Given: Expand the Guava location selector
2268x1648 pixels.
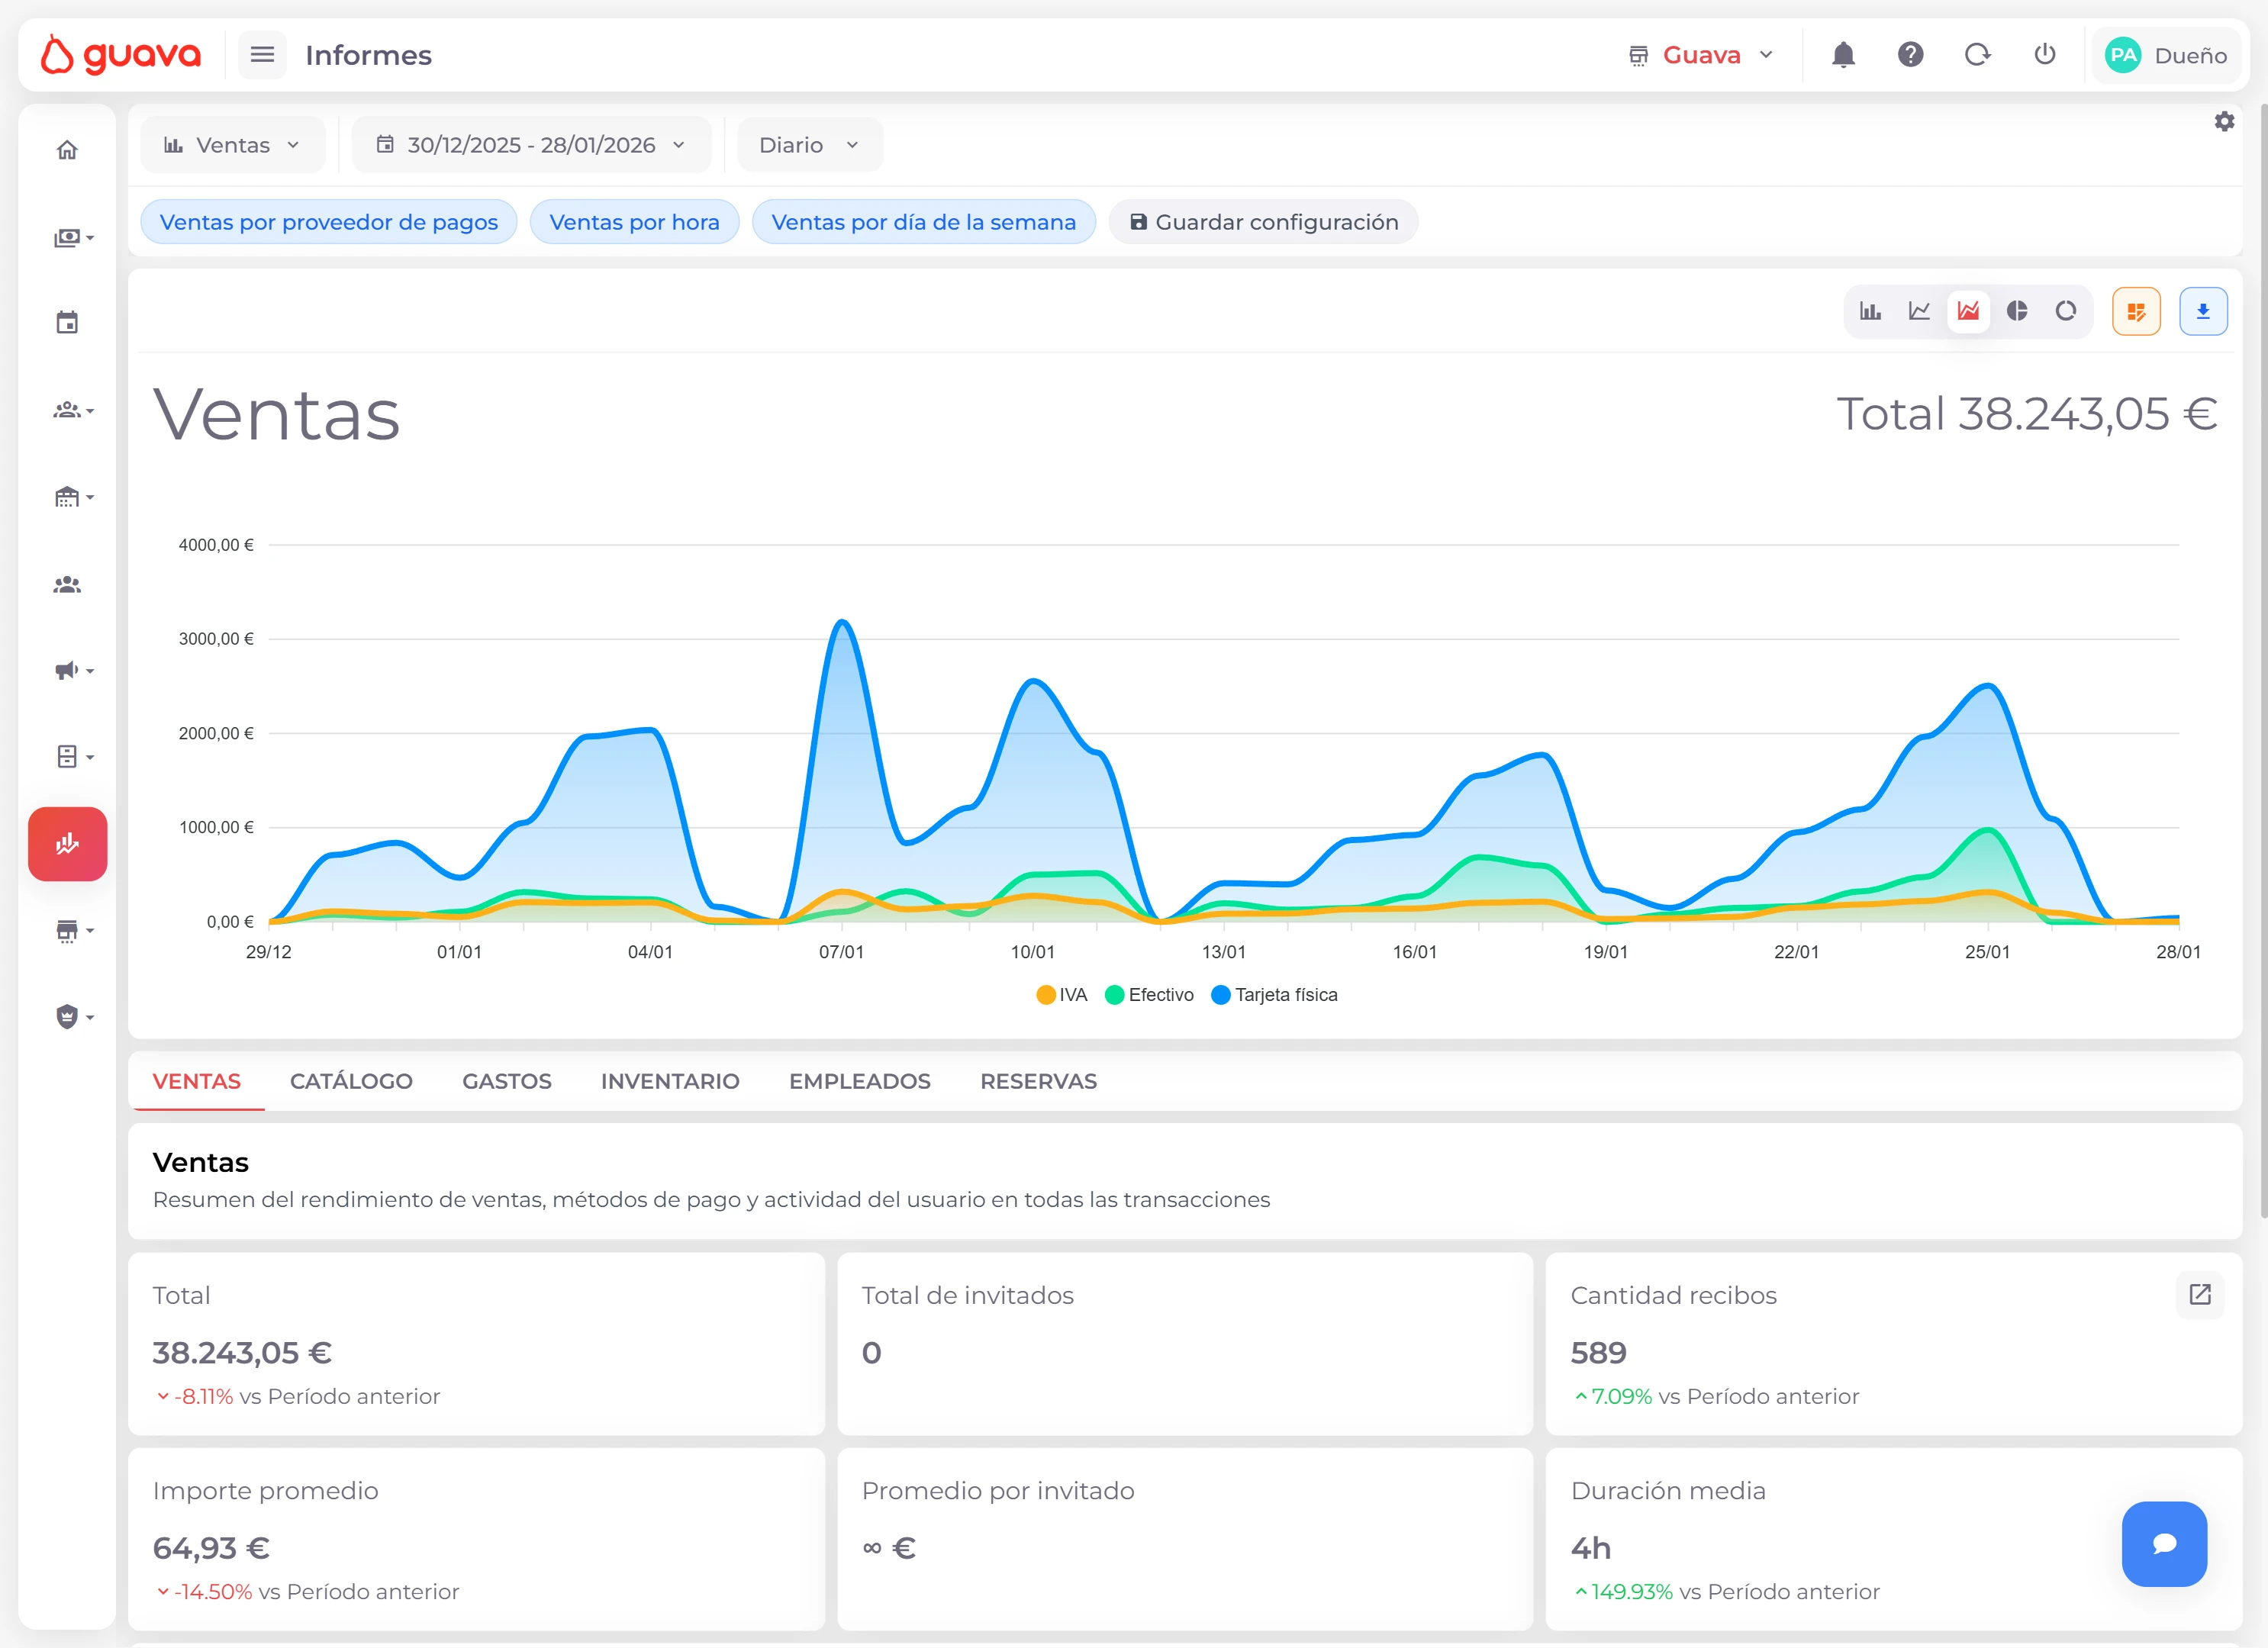Looking at the screenshot, I should 1700,55.
